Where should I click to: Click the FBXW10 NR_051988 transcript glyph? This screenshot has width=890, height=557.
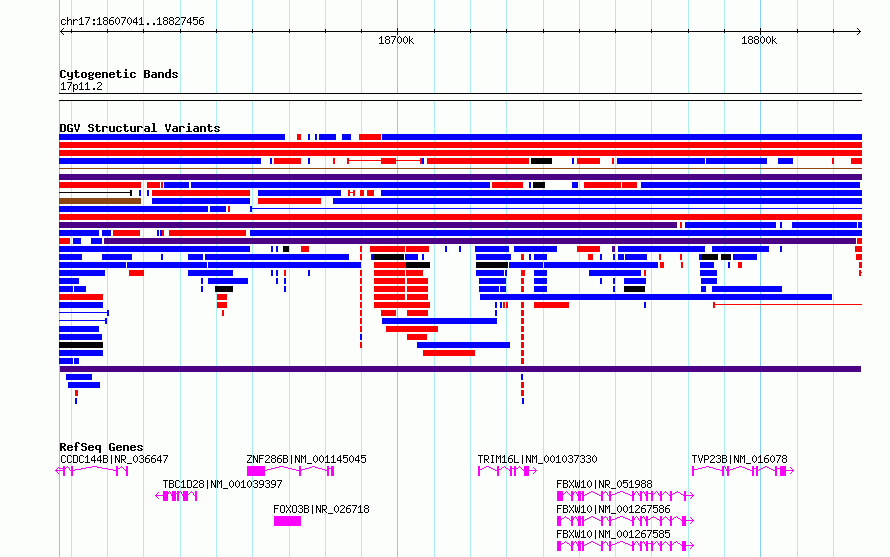click(625, 496)
